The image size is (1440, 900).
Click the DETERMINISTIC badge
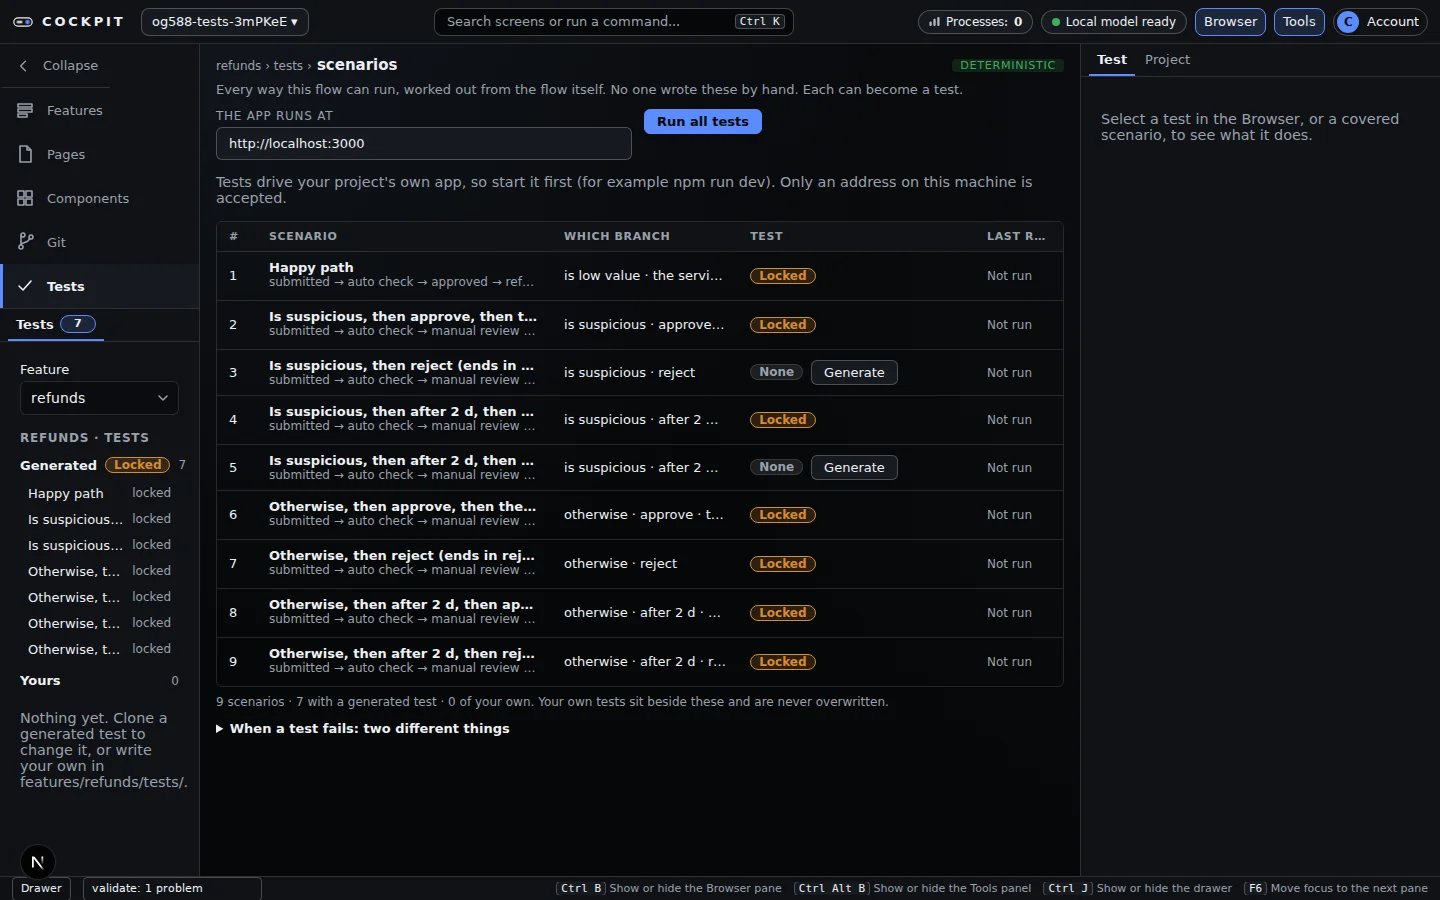1007,65
